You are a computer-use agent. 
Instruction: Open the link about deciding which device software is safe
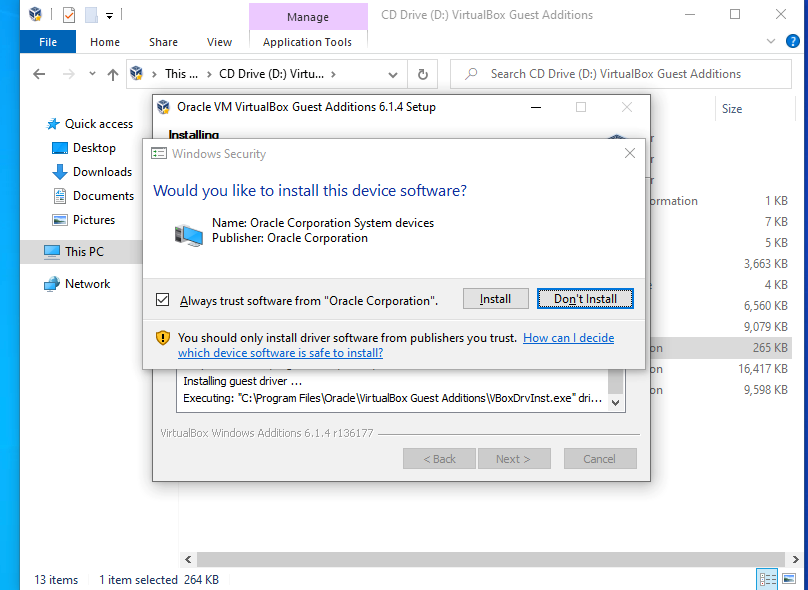[x=396, y=345]
